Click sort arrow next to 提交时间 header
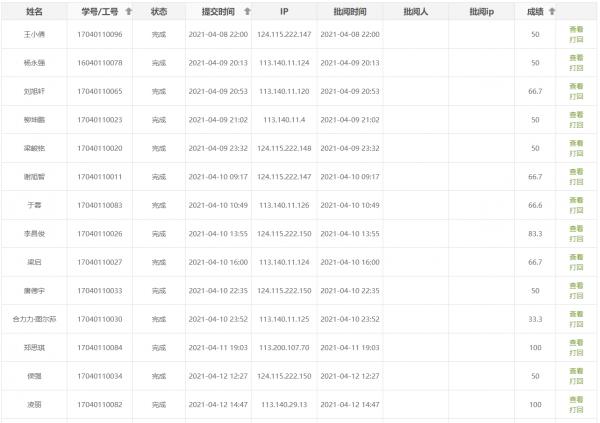Screen dimensions: 600x423 click(x=247, y=11)
